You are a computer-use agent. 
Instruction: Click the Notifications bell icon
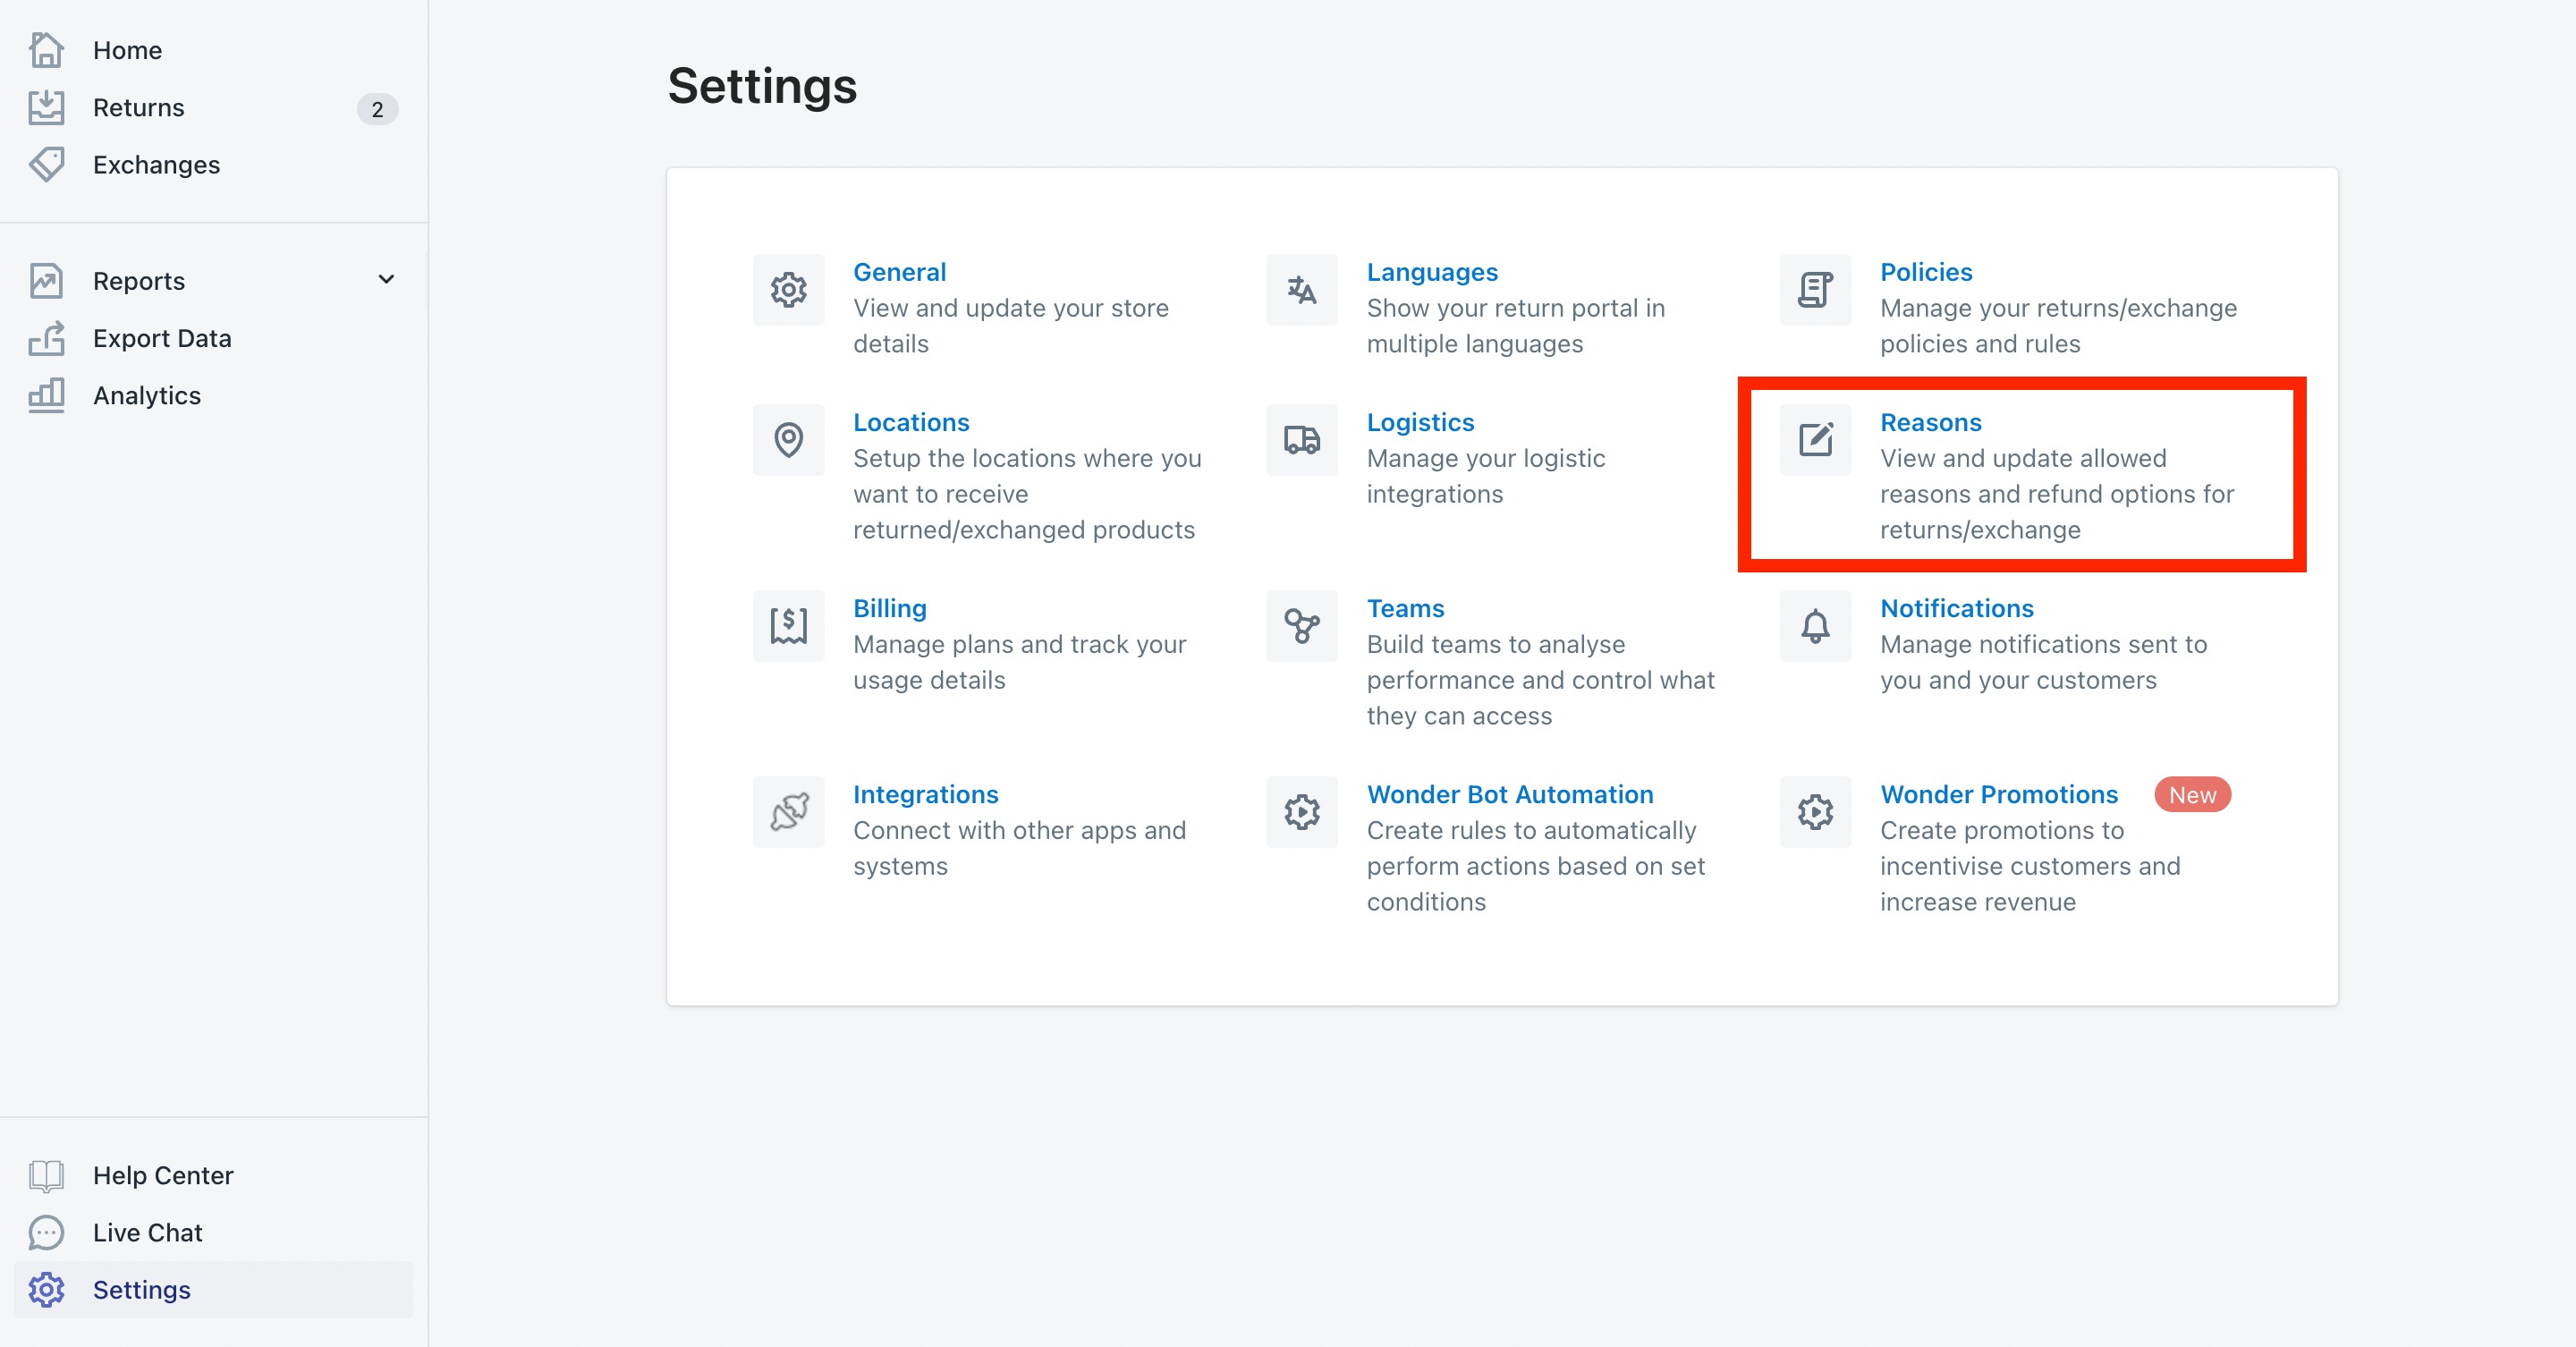[x=1814, y=626]
